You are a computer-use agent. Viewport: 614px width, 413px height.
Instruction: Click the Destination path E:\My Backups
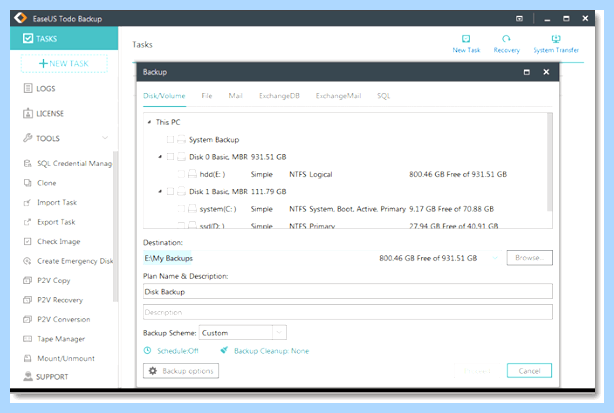168,258
